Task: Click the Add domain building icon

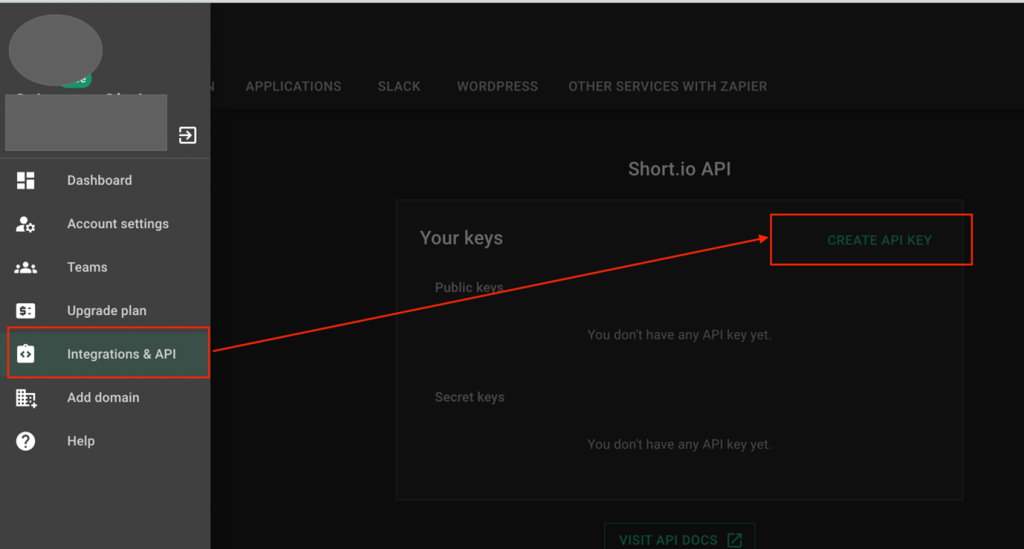Action: 26,398
